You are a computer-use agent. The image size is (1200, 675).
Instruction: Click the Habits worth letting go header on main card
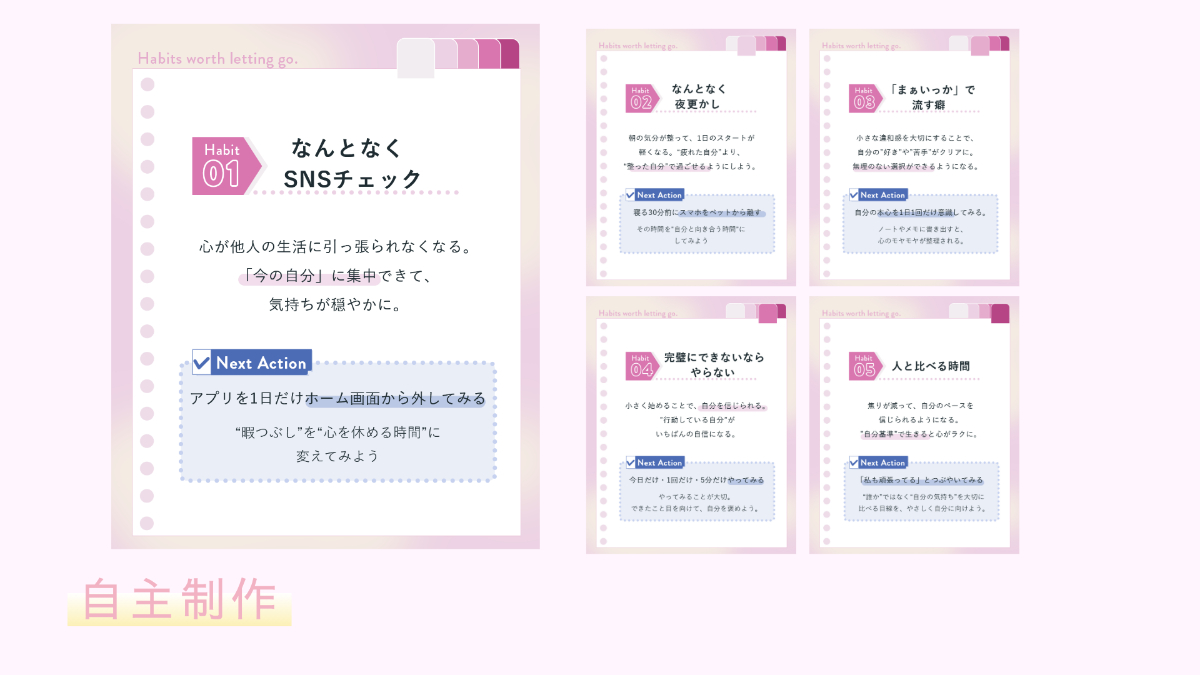pos(217,59)
